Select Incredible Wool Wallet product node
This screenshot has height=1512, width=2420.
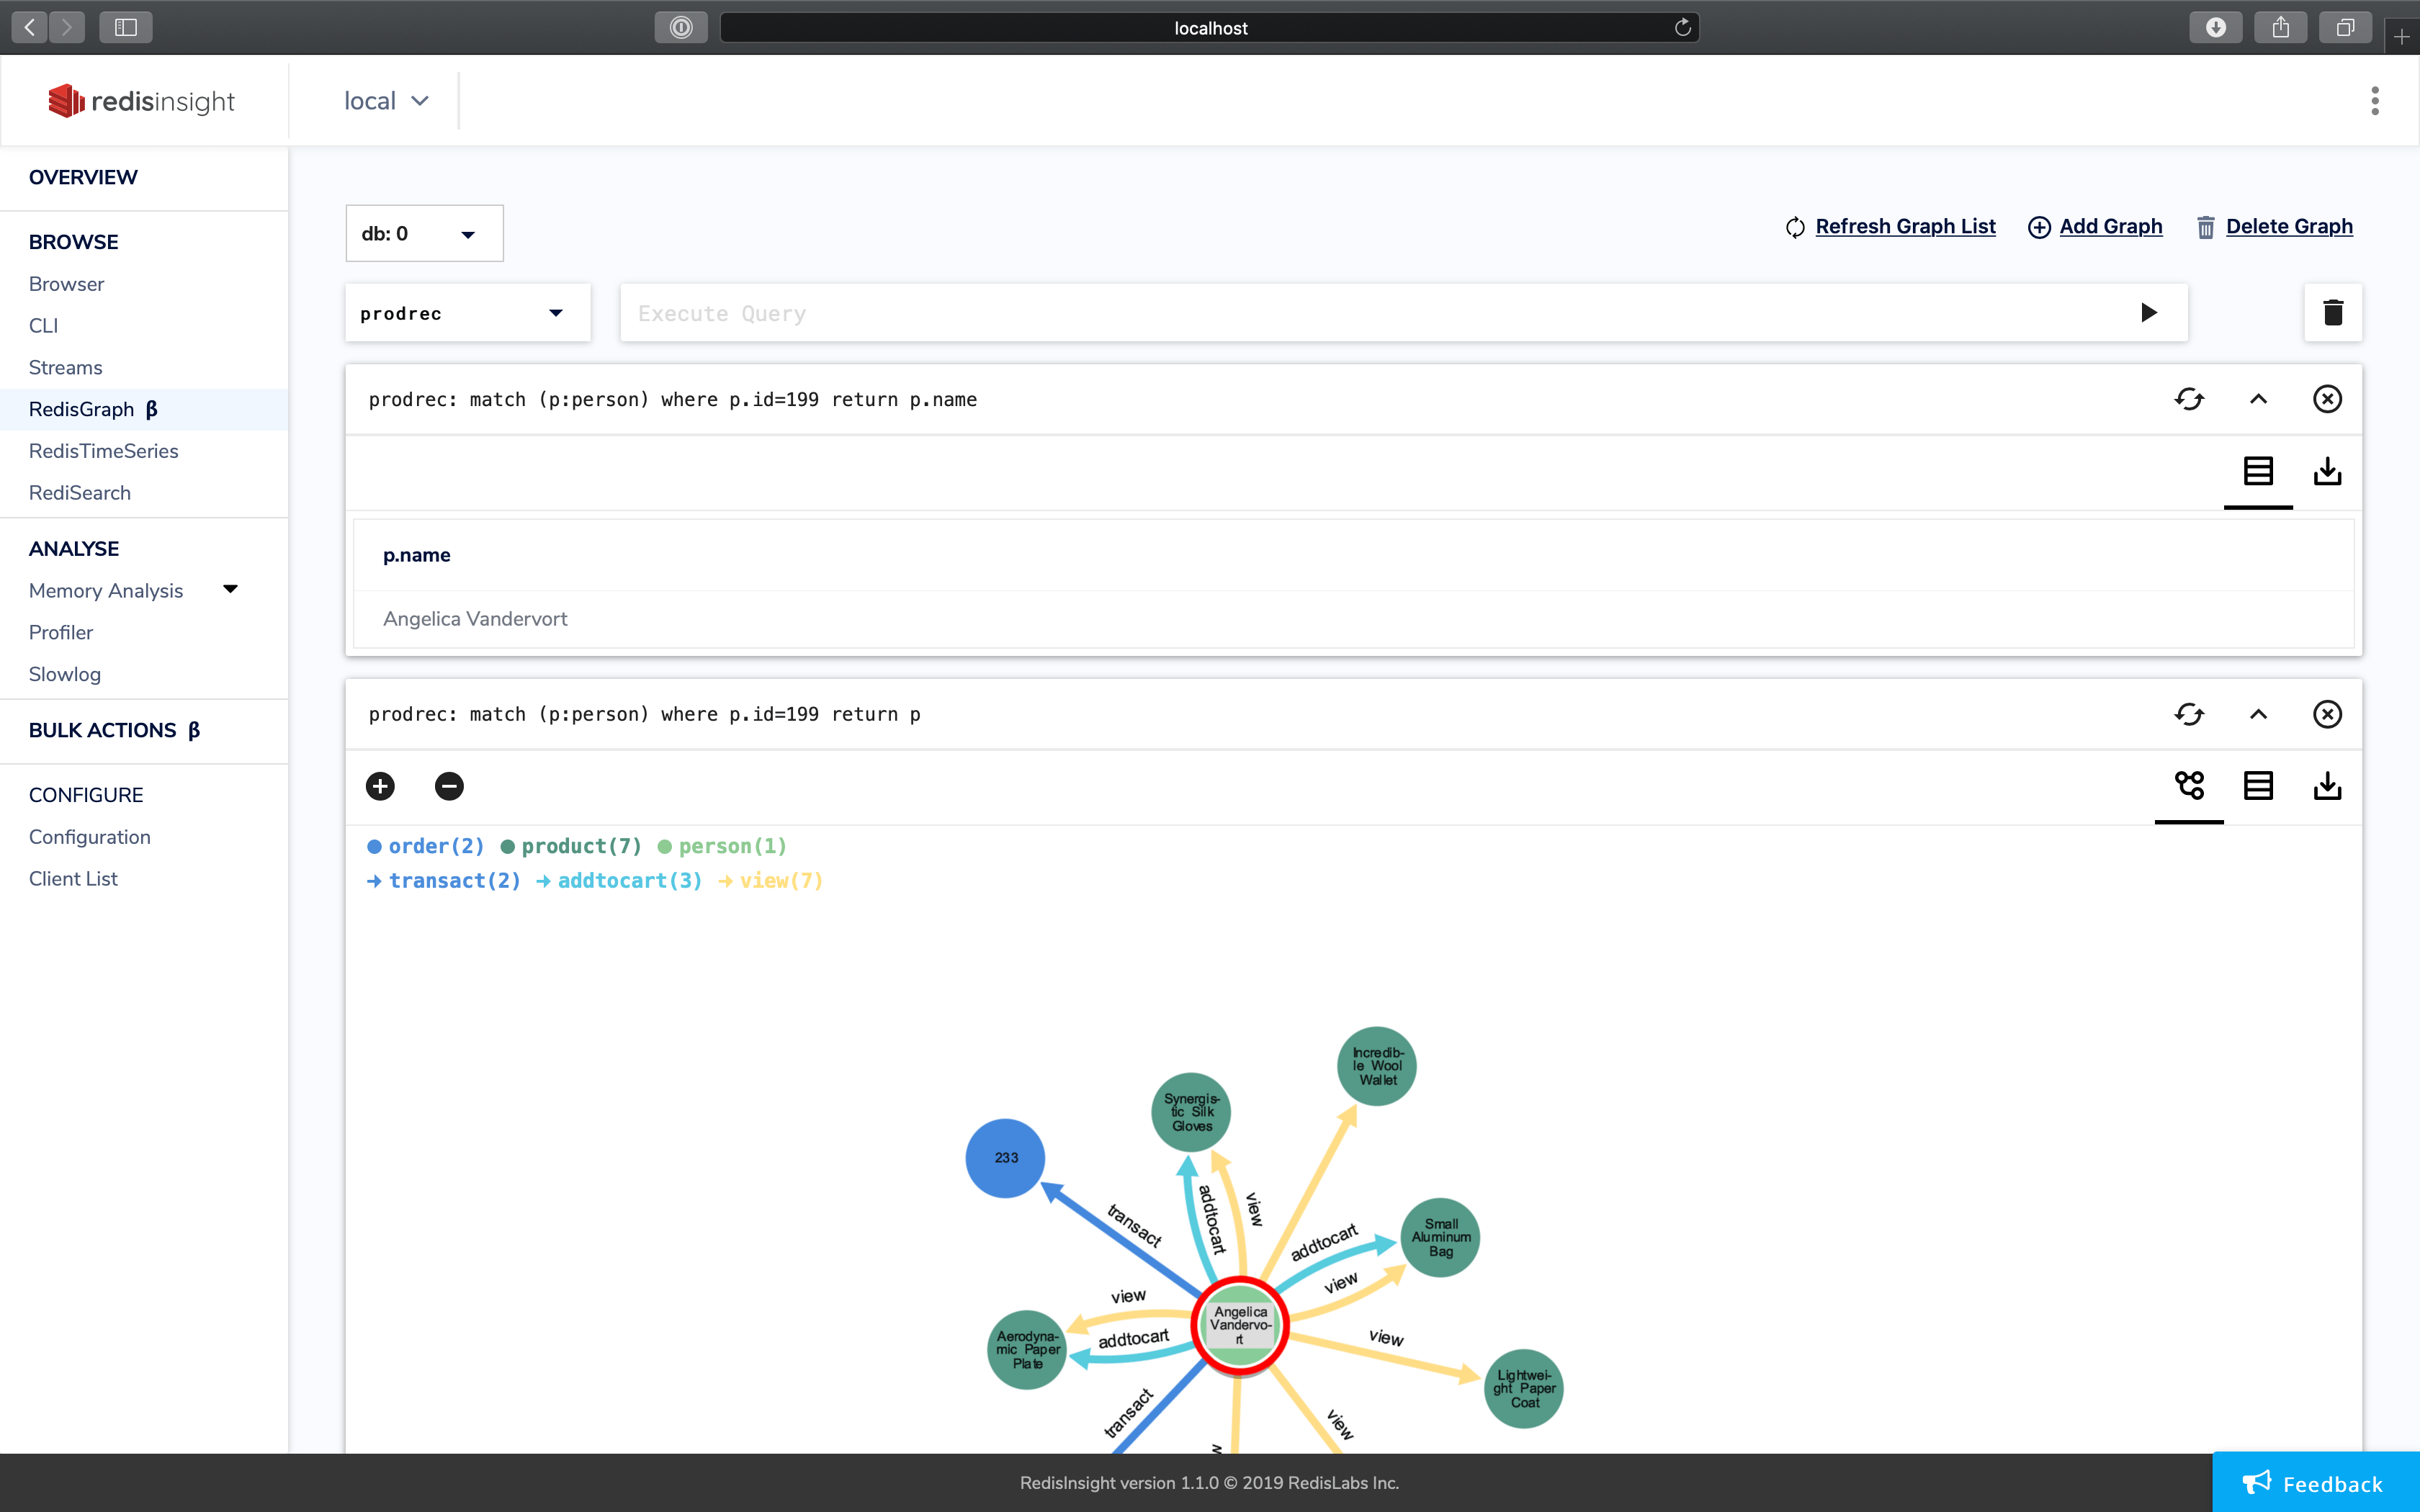pos(1377,1066)
